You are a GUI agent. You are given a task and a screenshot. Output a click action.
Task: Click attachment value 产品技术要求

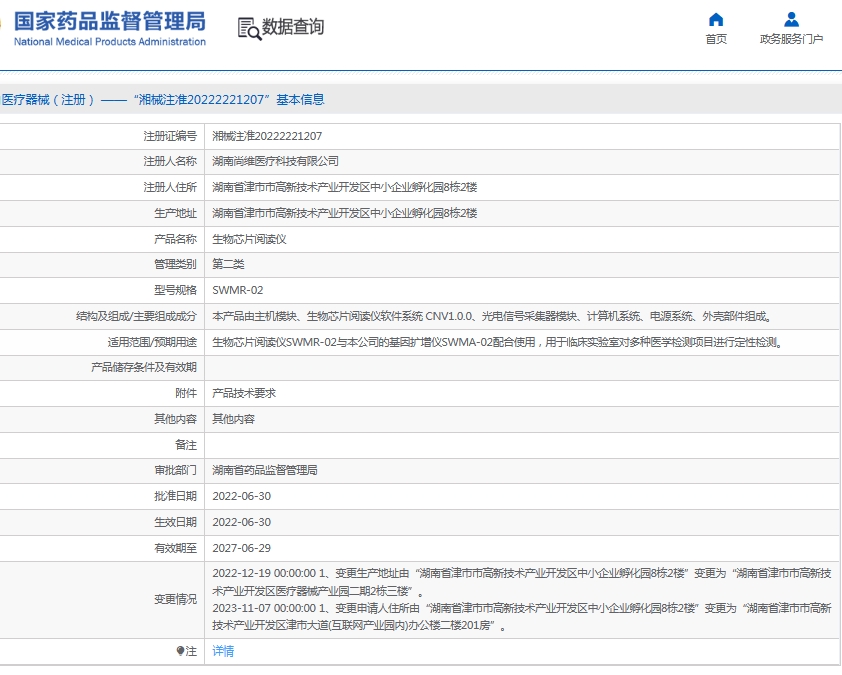[244, 393]
